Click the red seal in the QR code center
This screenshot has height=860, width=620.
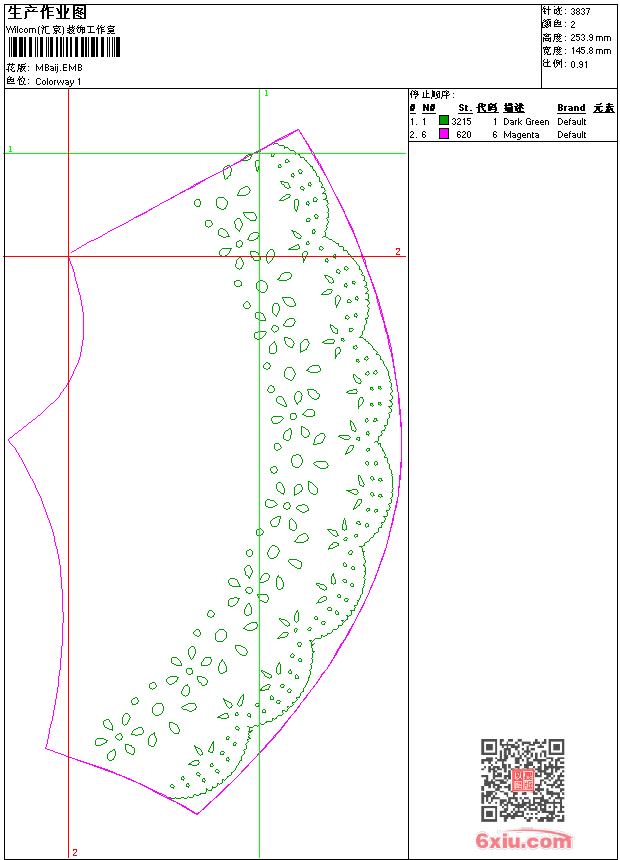coord(523,780)
